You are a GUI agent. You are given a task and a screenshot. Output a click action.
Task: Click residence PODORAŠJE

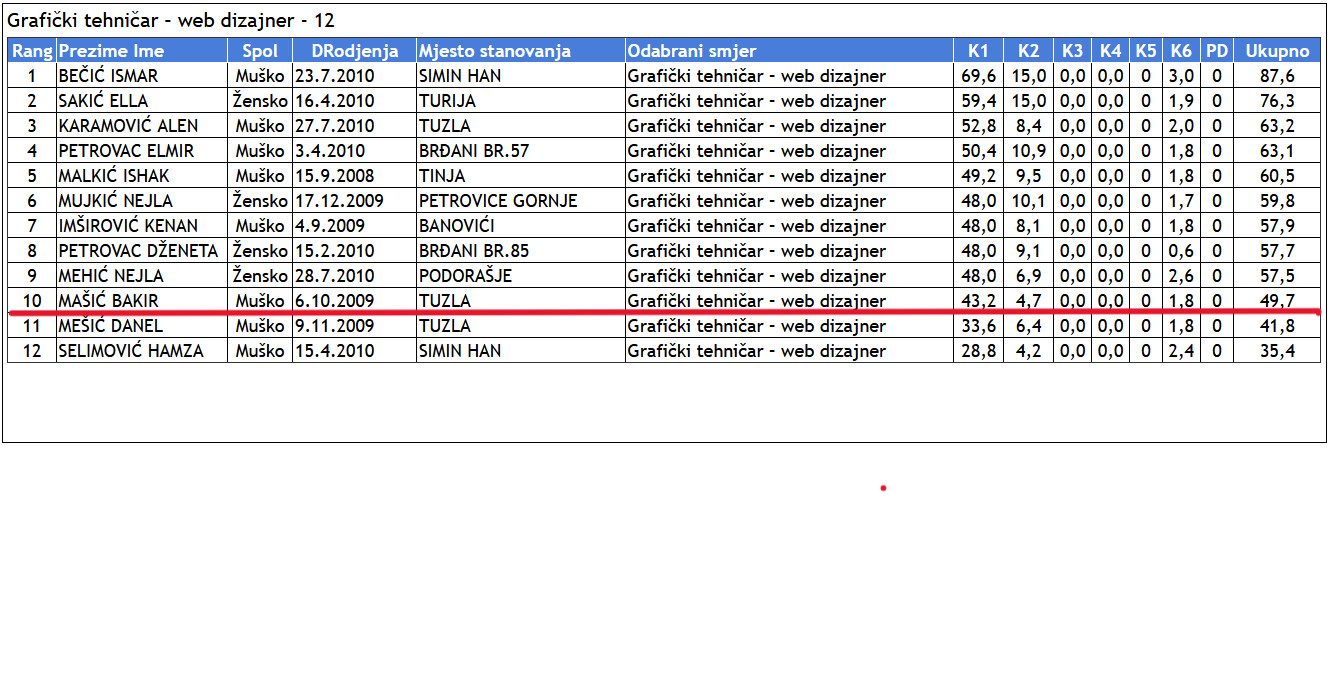[x=466, y=276]
